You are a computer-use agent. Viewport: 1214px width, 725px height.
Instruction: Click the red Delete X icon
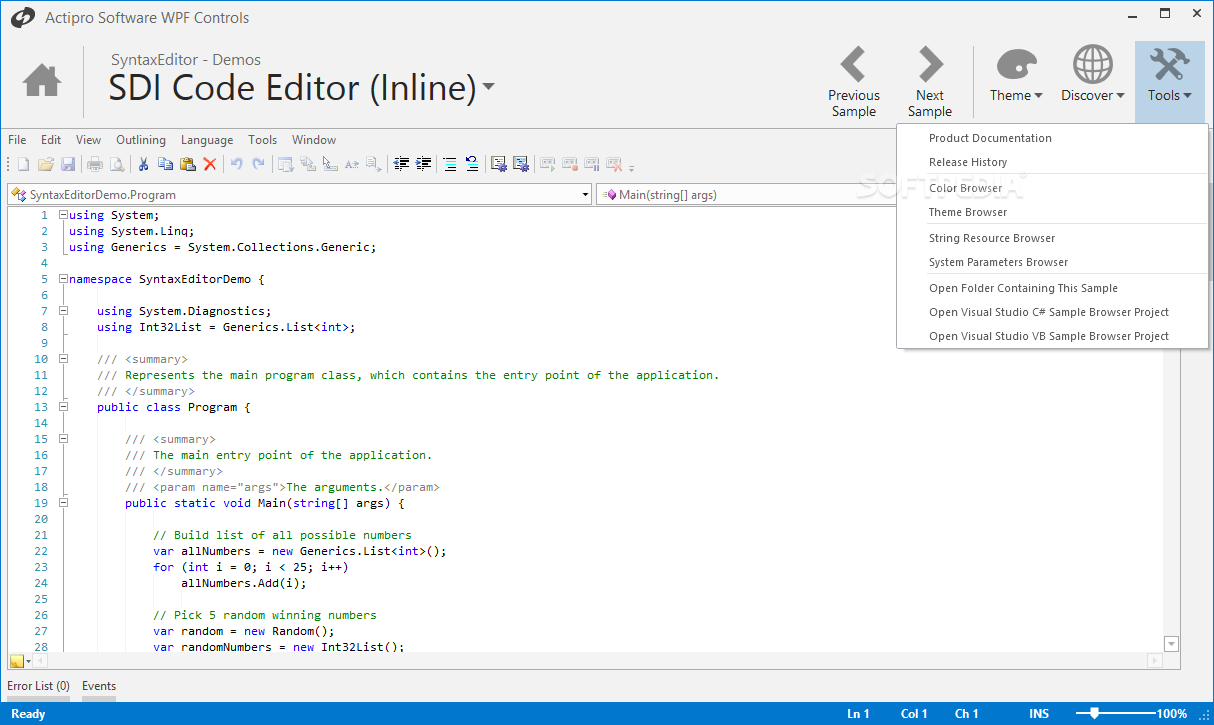(x=210, y=164)
